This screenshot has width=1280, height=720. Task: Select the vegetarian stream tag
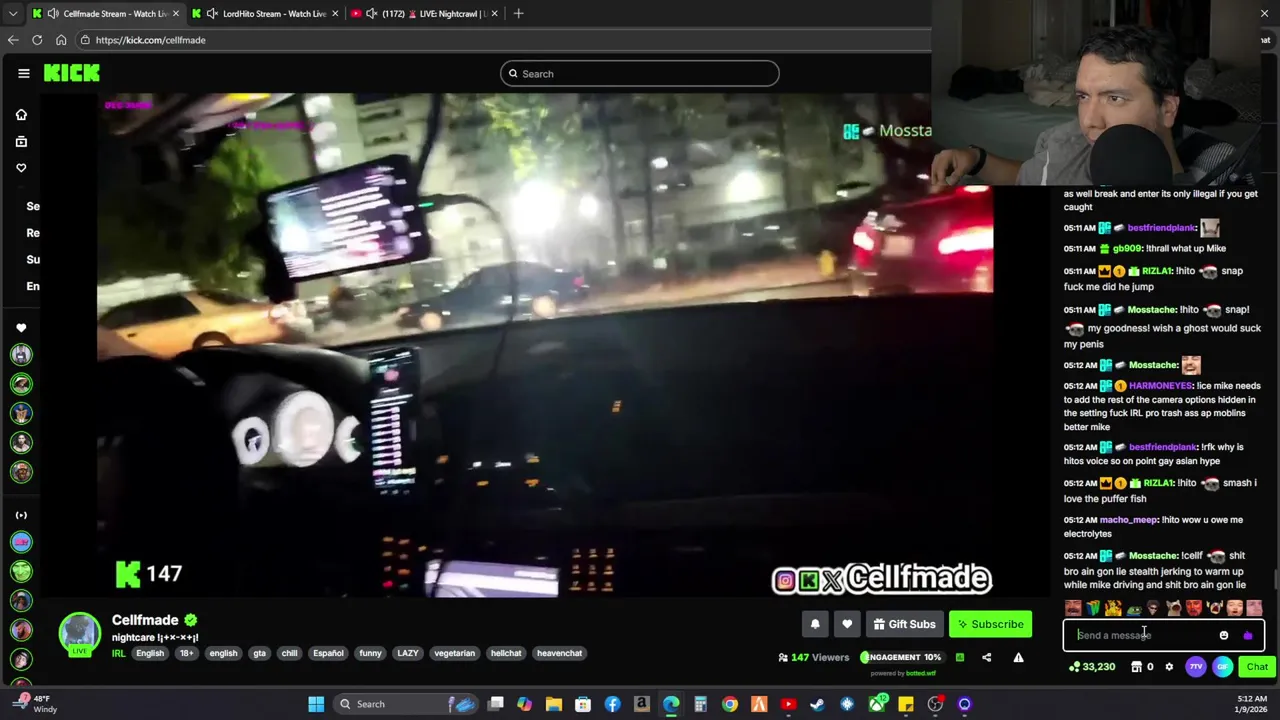[454, 653]
